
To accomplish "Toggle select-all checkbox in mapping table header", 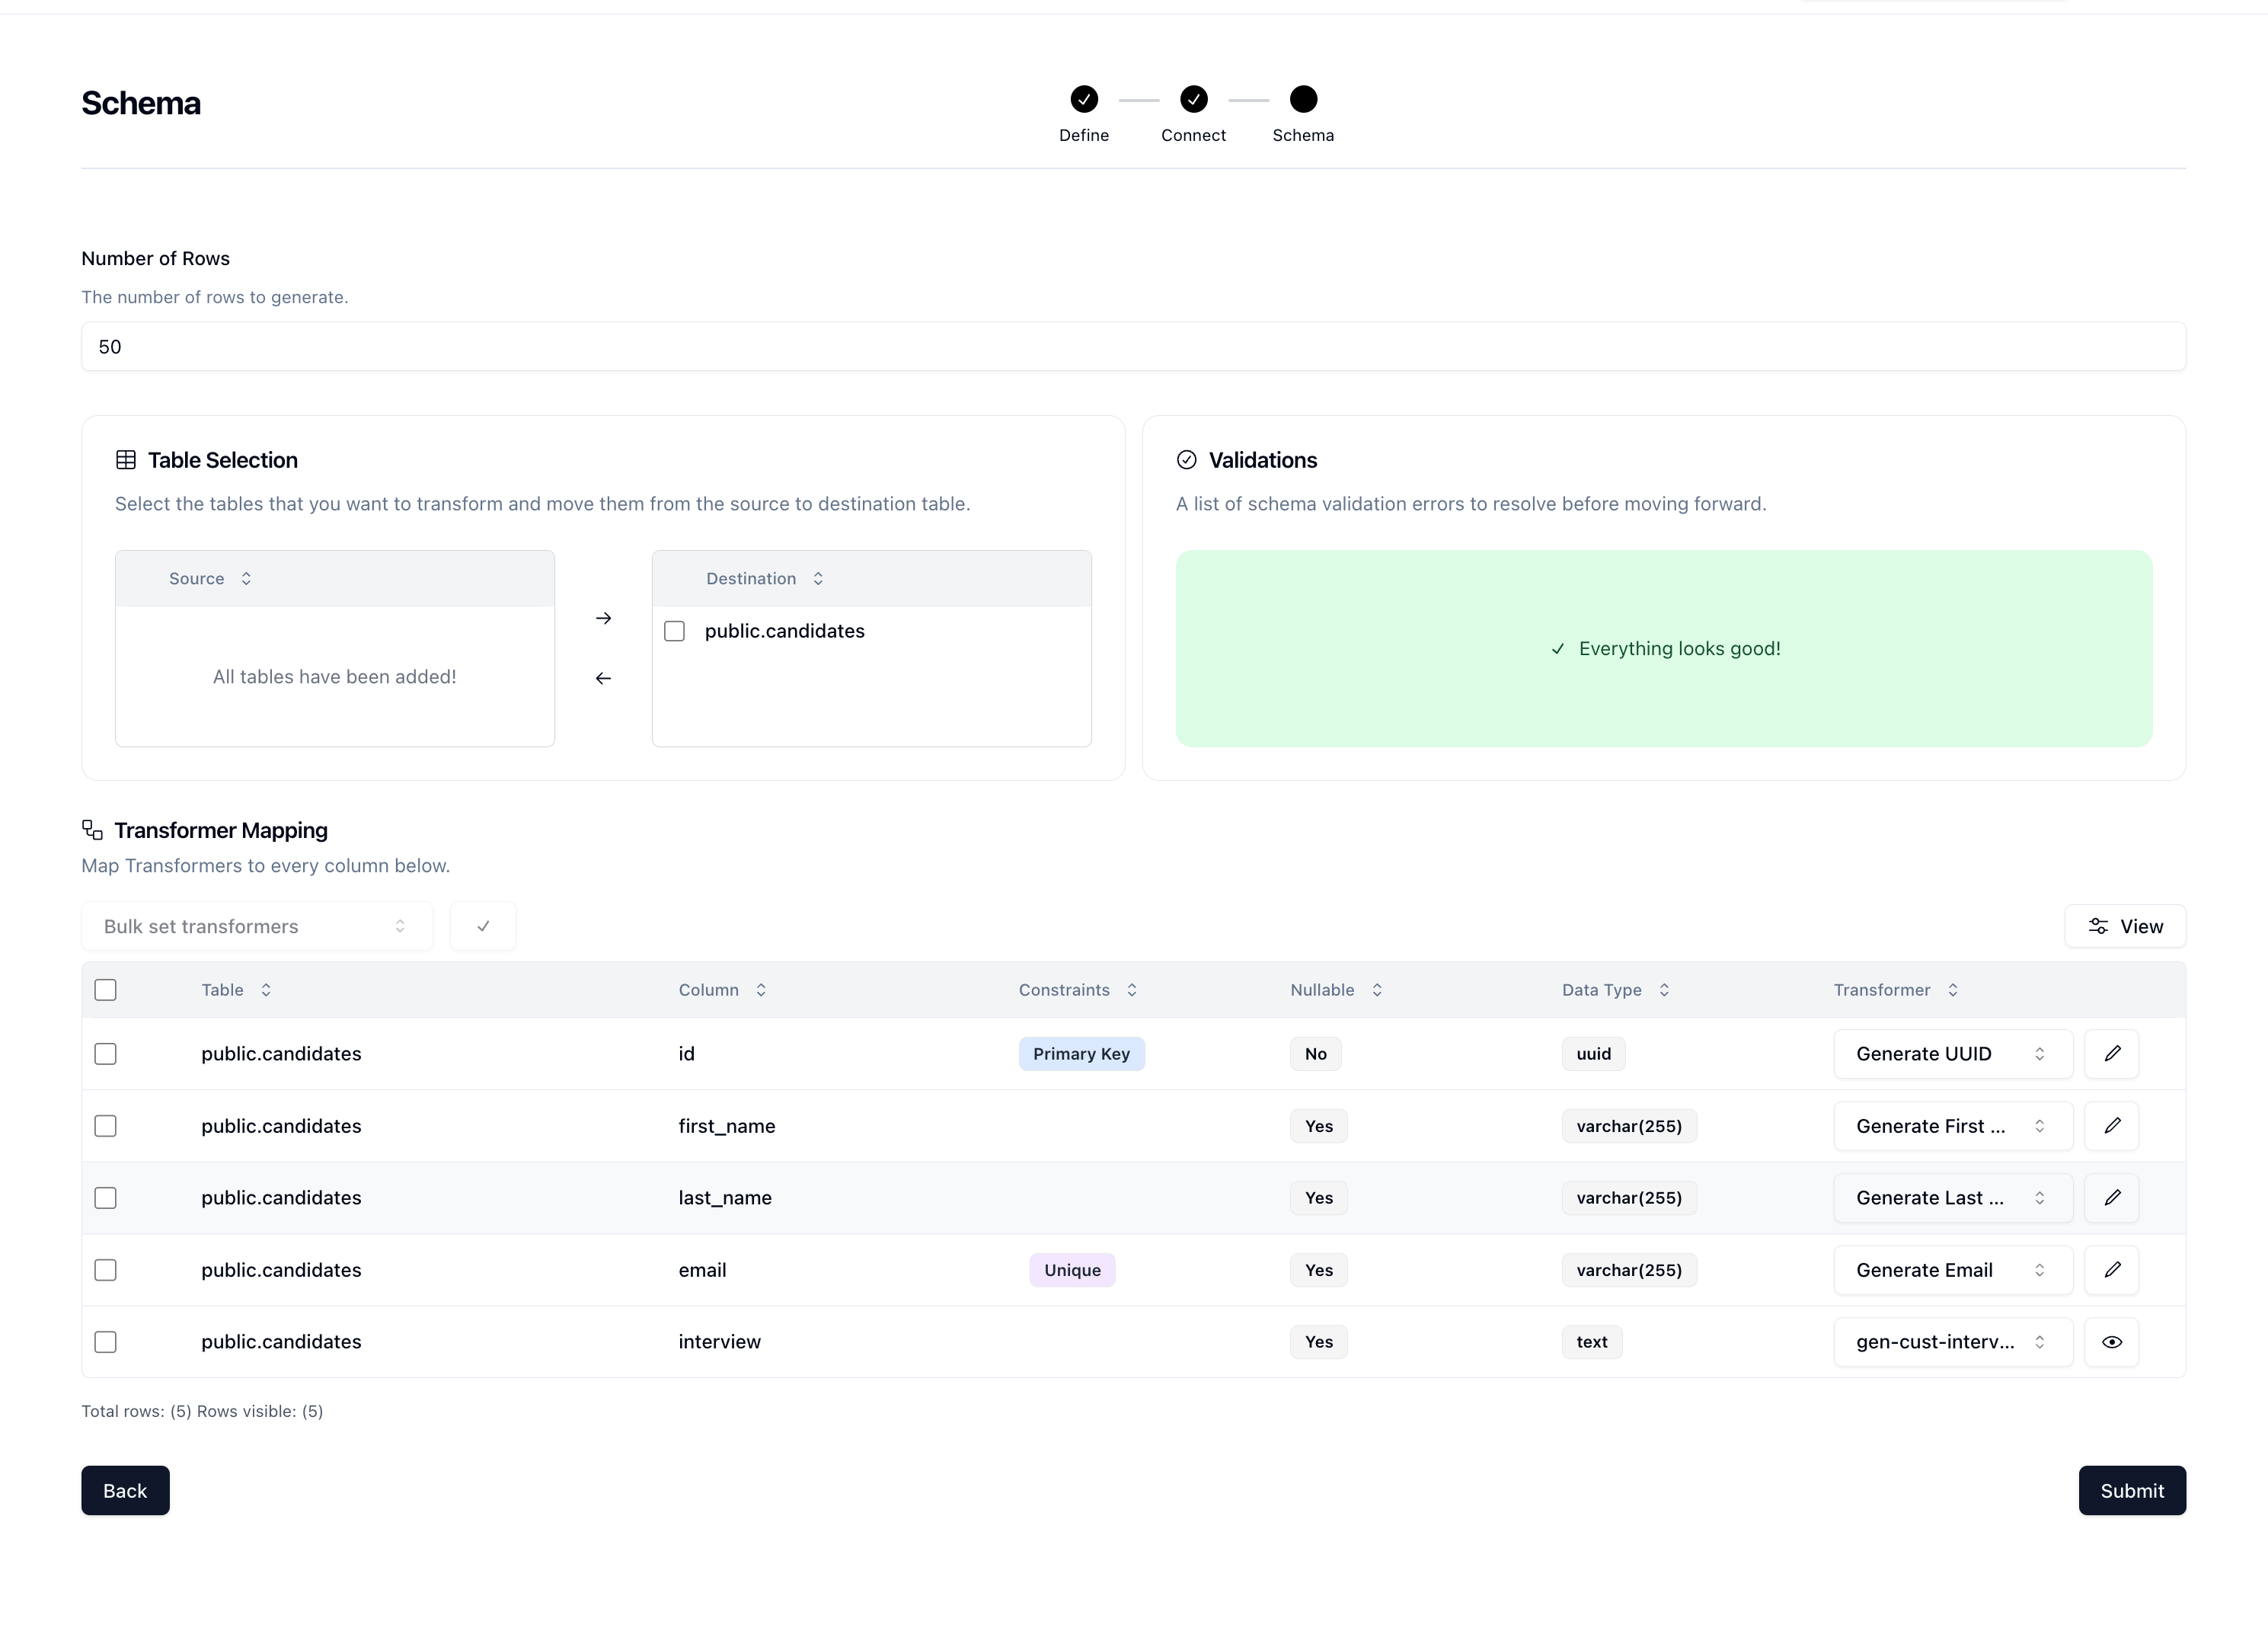I will (x=105, y=990).
